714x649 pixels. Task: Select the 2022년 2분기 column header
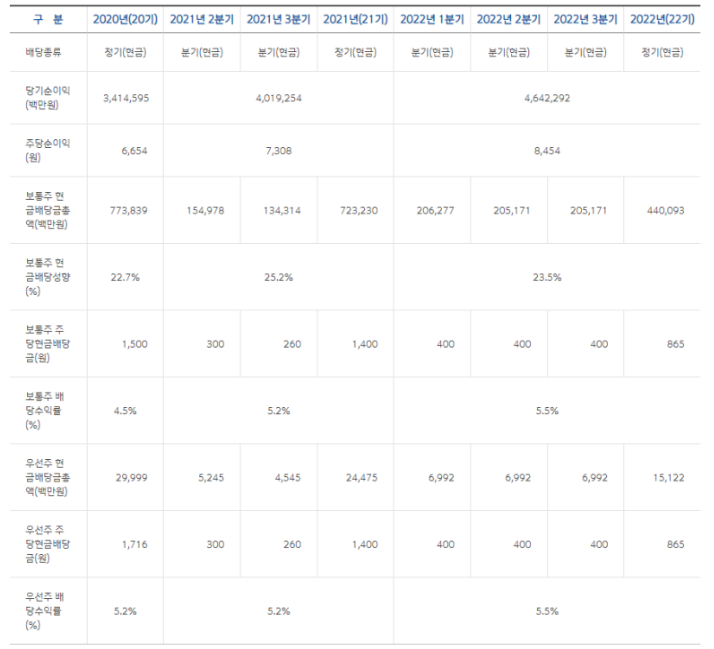coord(509,20)
